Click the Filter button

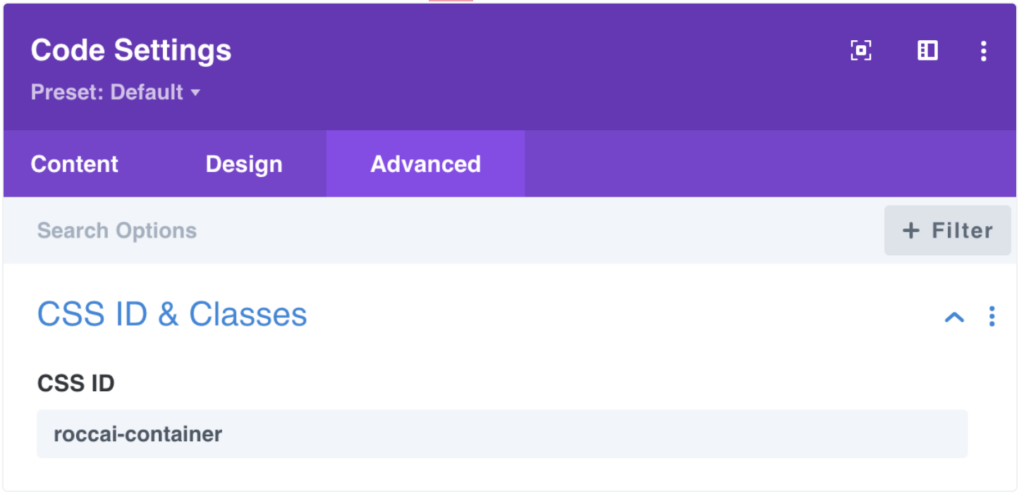click(x=948, y=231)
